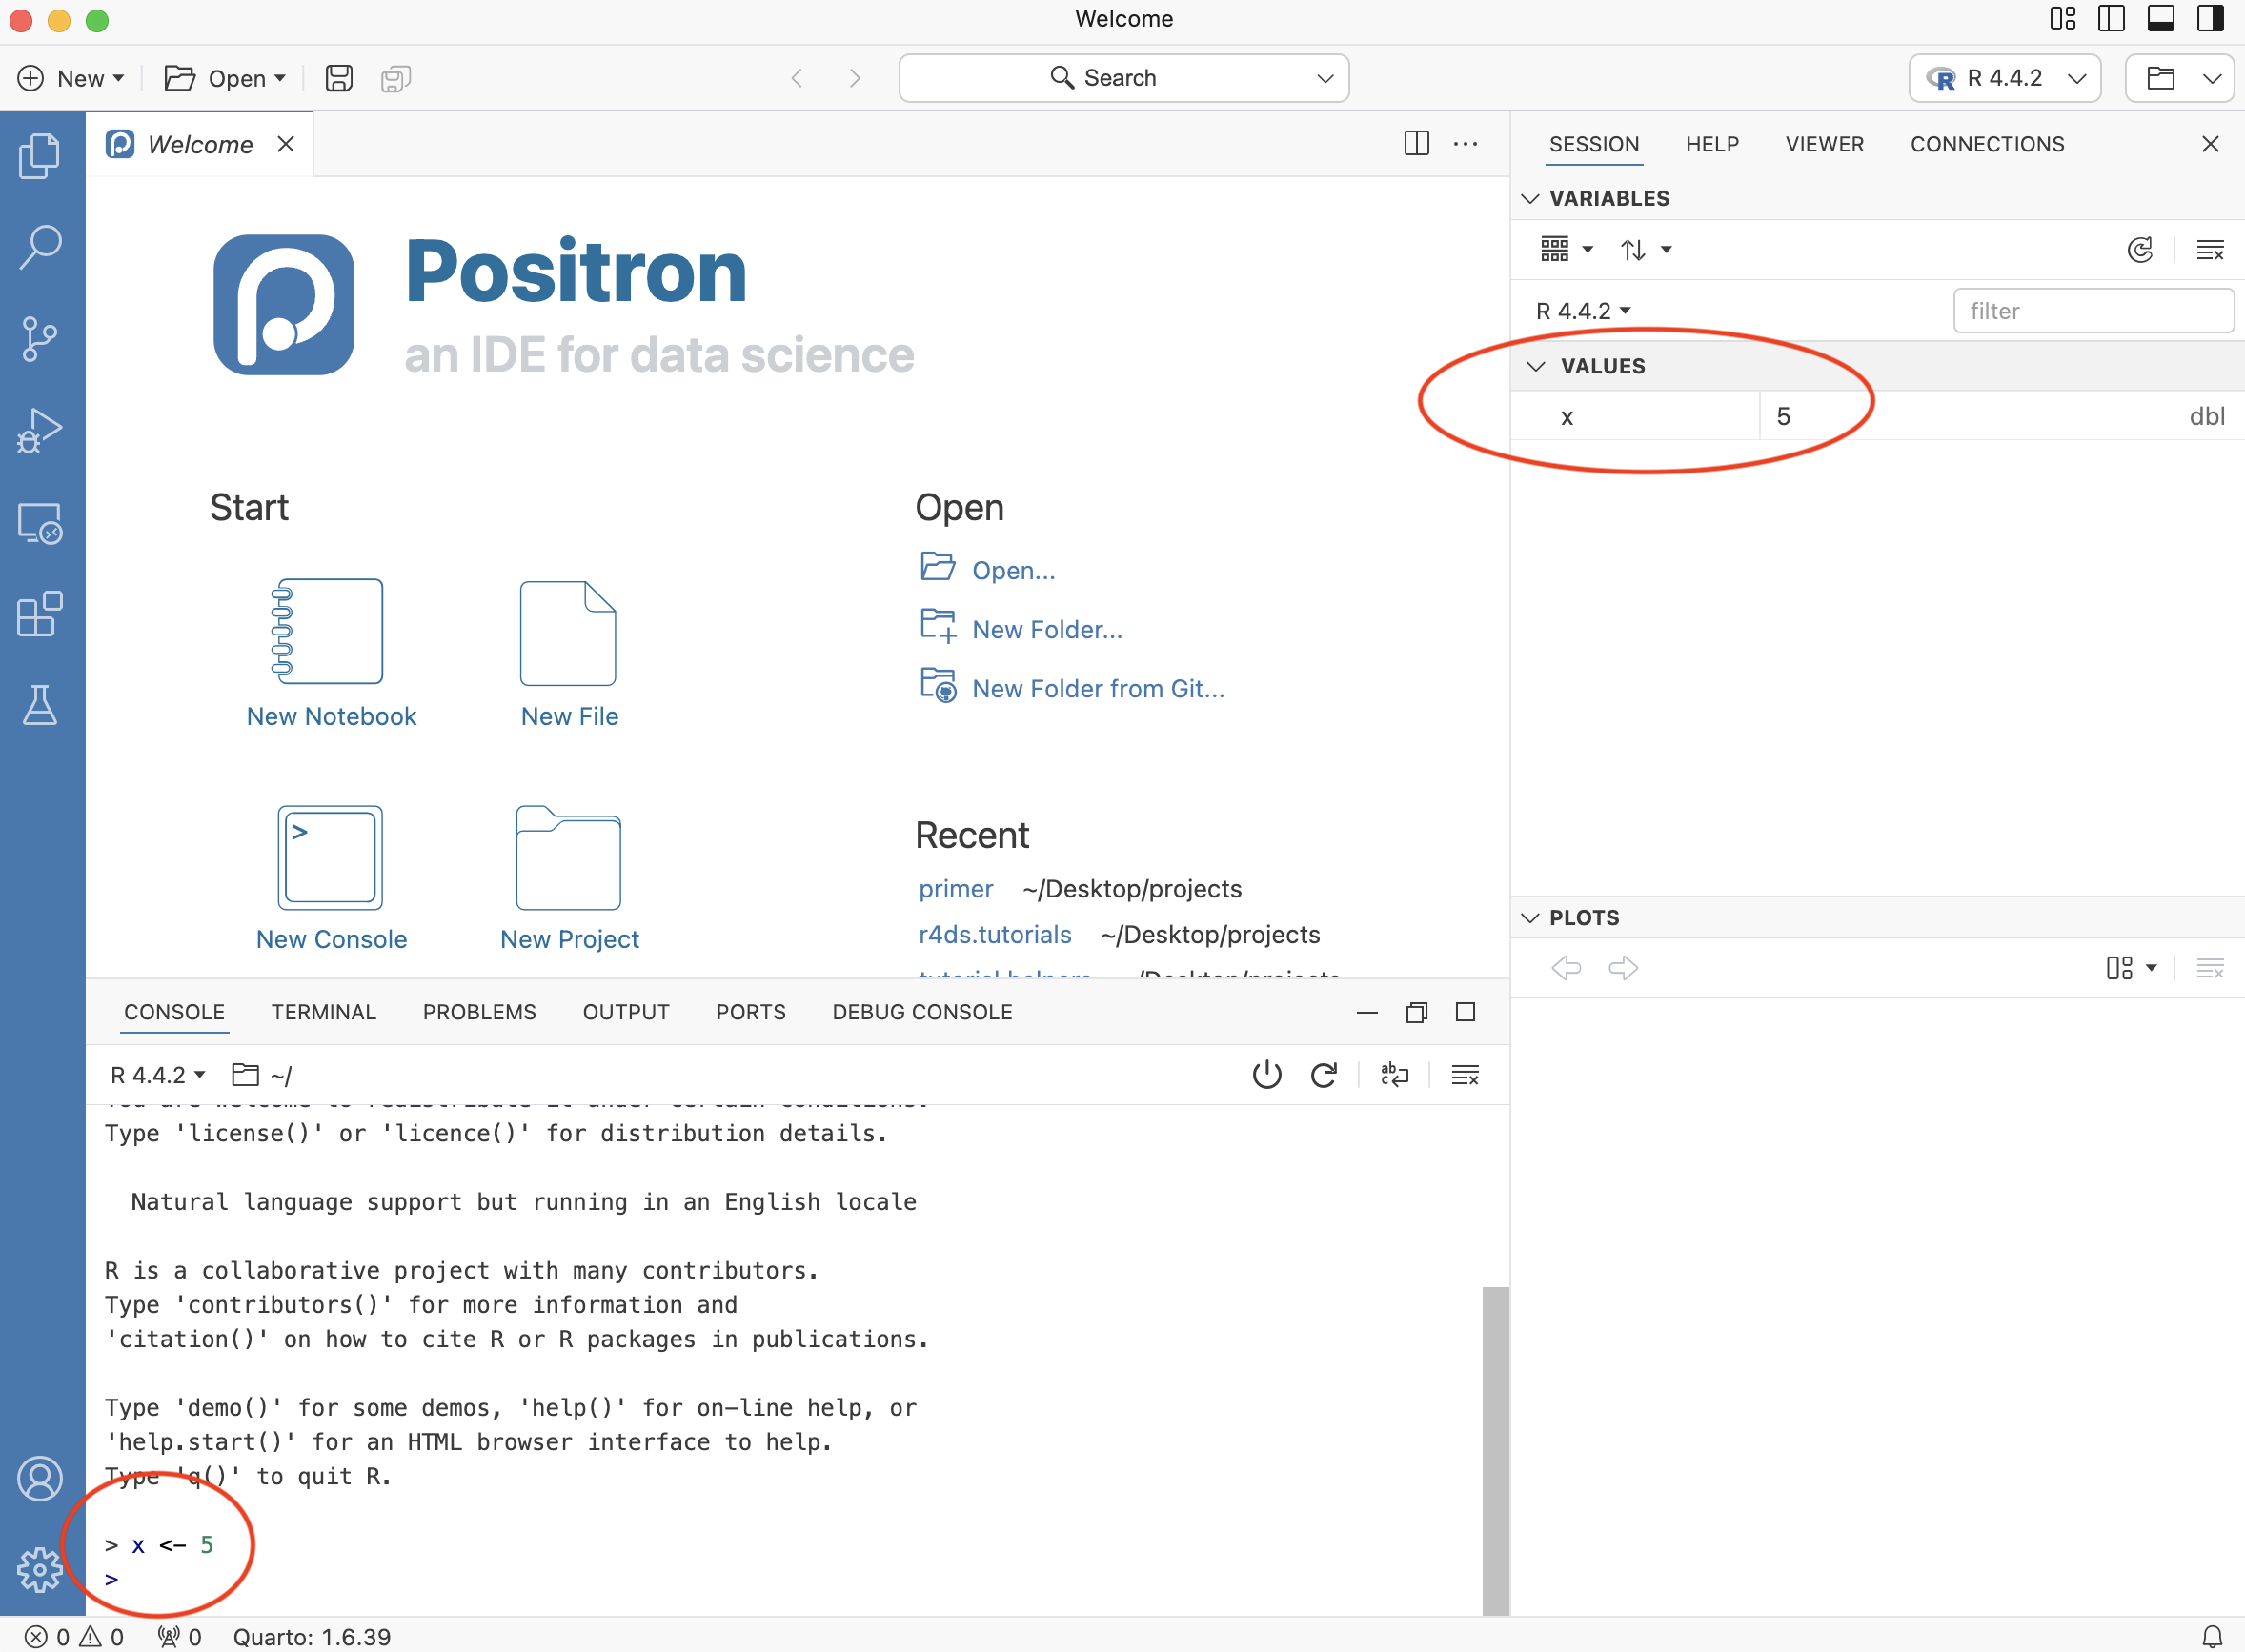Close the Welcome editor tab
Screen dimensions: 2245x1652
coord(286,144)
